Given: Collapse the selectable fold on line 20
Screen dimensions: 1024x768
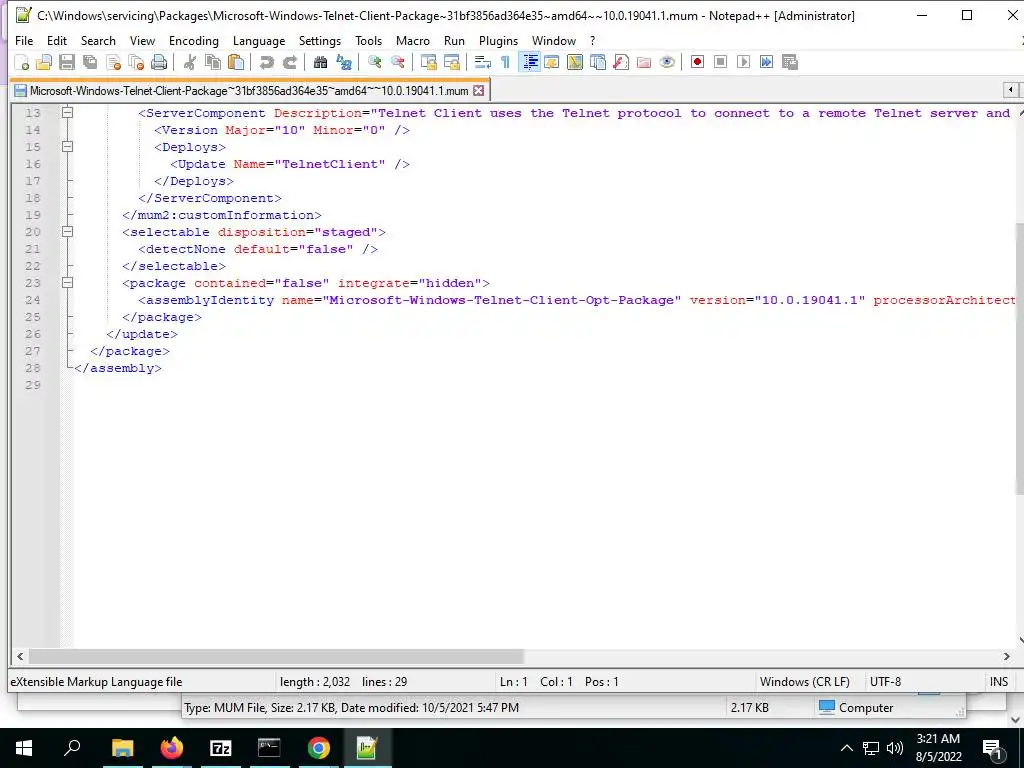Looking at the screenshot, I should point(67,231).
